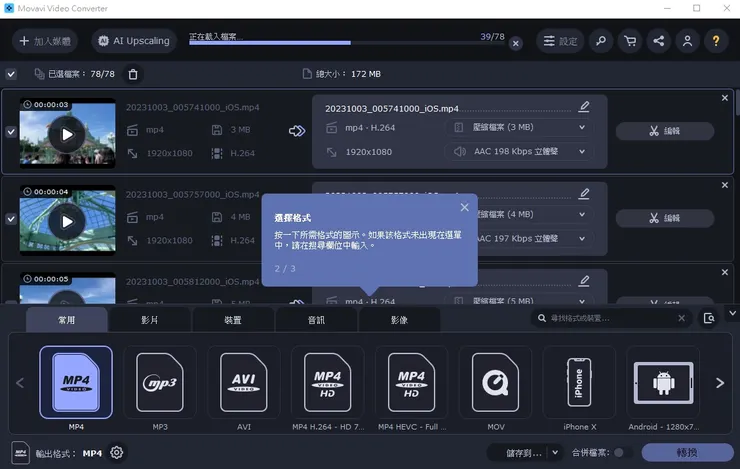Switch to the 影像 tab
This screenshot has height=469, width=740.
click(399, 320)
